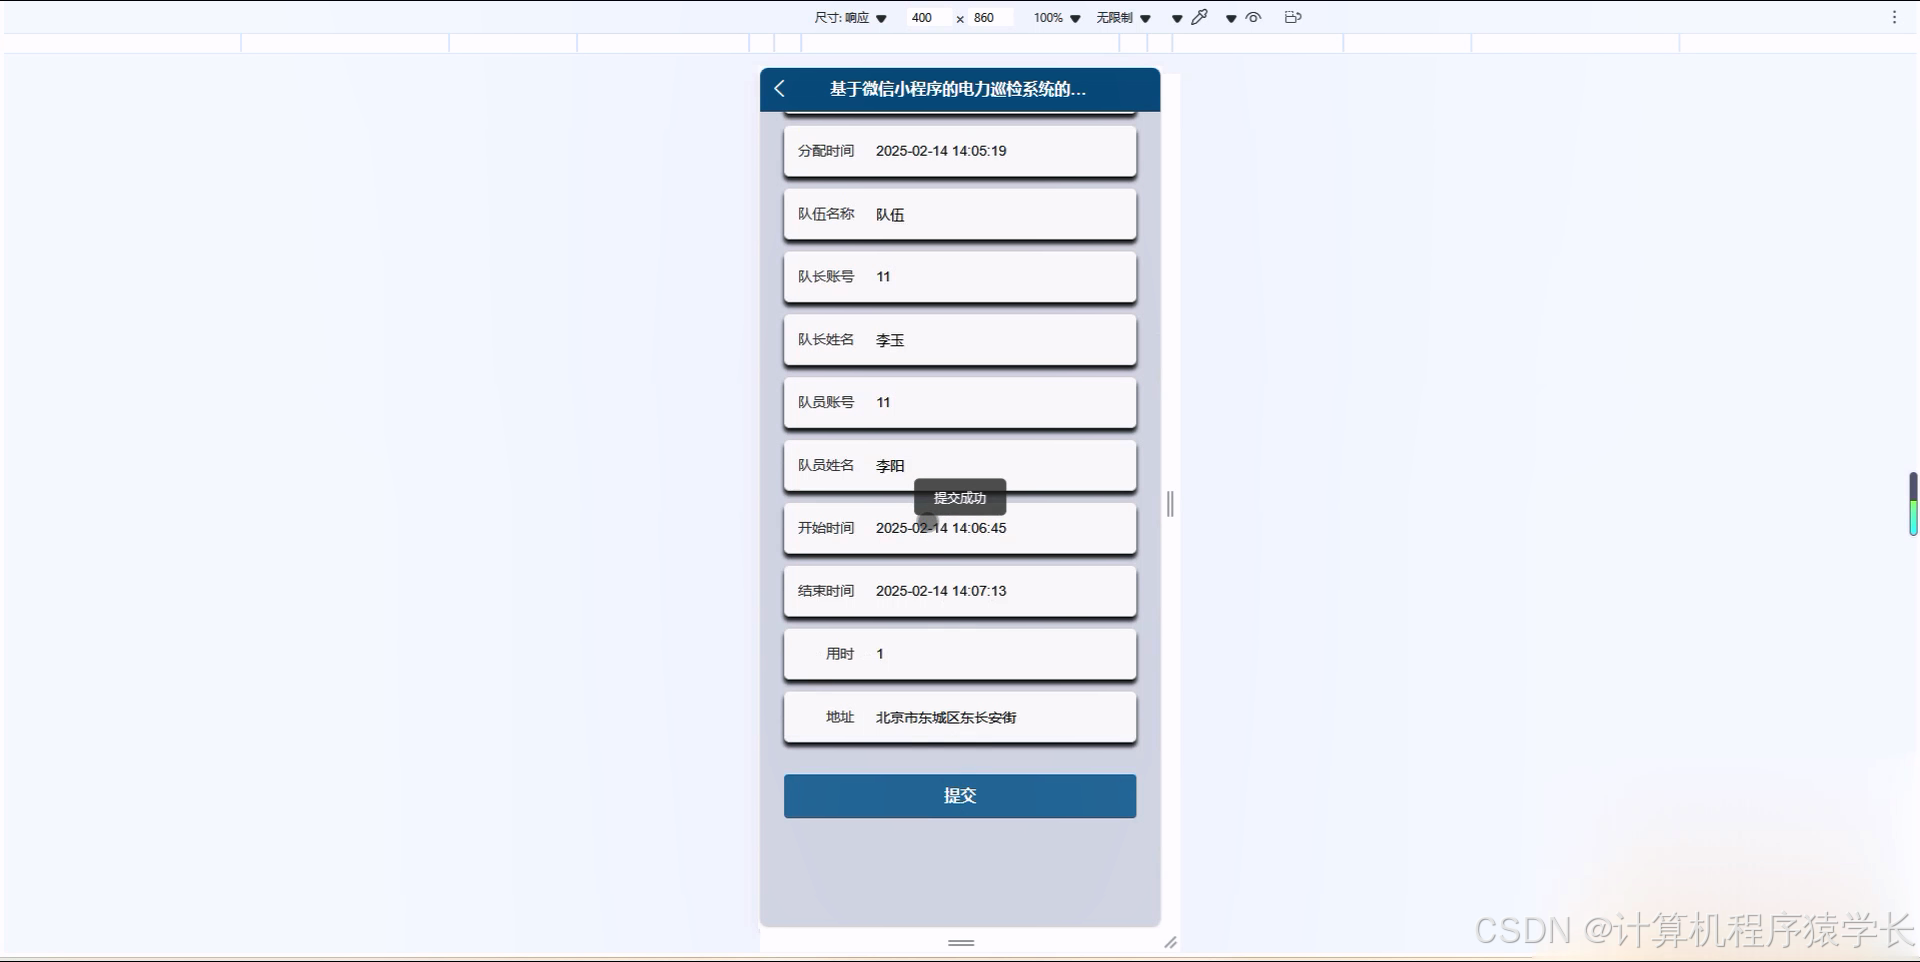The height and width of the screenshot is (962, 1920).
Task: Click the eye vision simulation icon
Action: [1253, 17]
